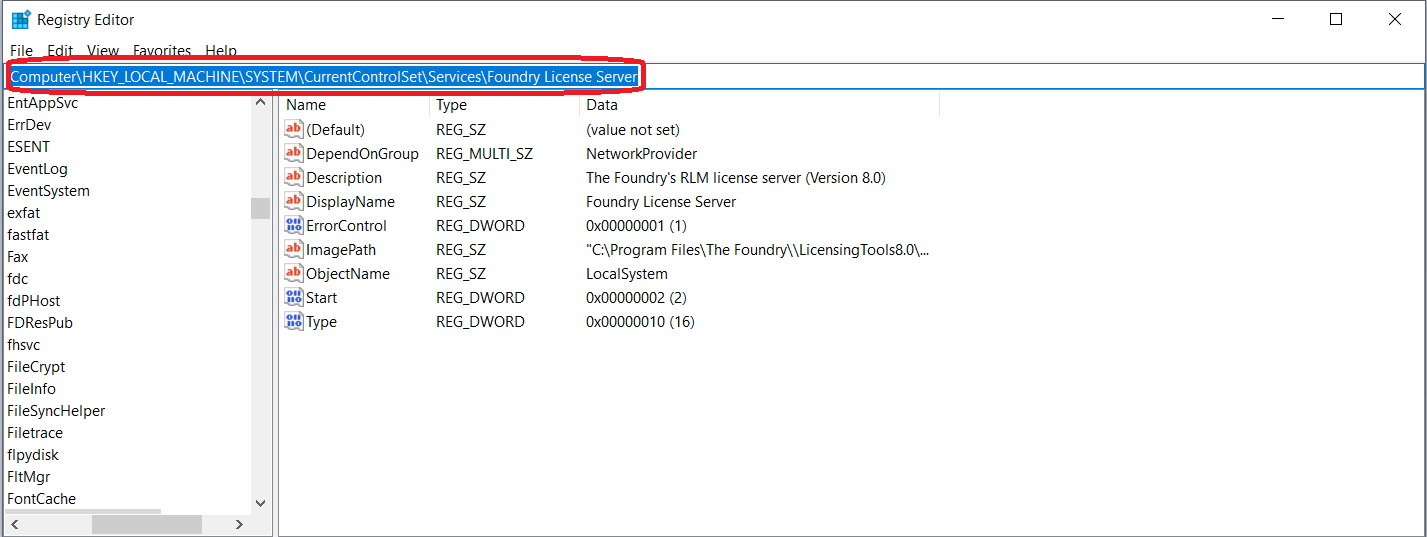
Task: Select the ObjectName value string icon
Action: coord(293,273)
